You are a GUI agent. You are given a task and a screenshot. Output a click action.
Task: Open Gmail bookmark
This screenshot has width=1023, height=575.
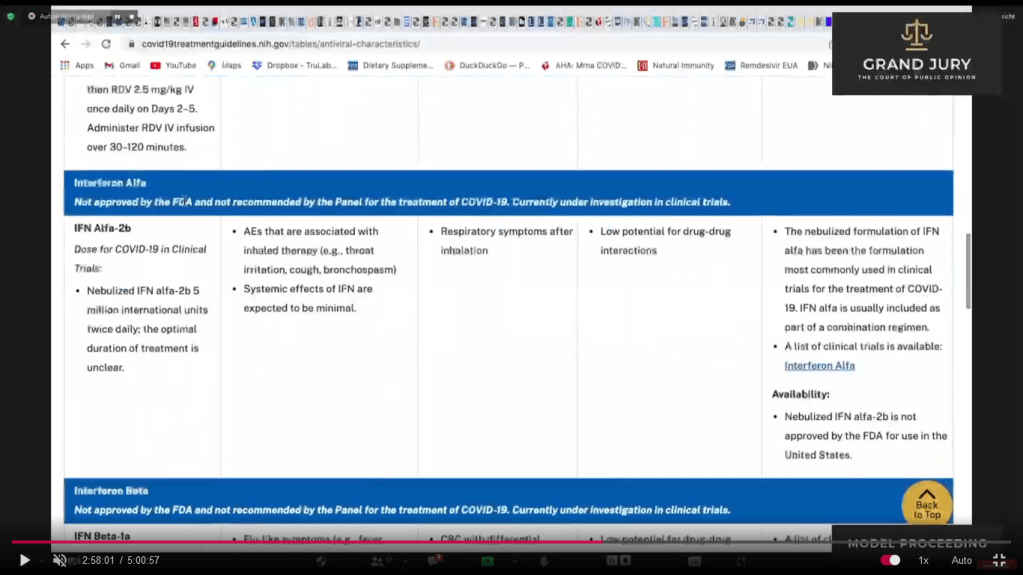click(122, 66)
